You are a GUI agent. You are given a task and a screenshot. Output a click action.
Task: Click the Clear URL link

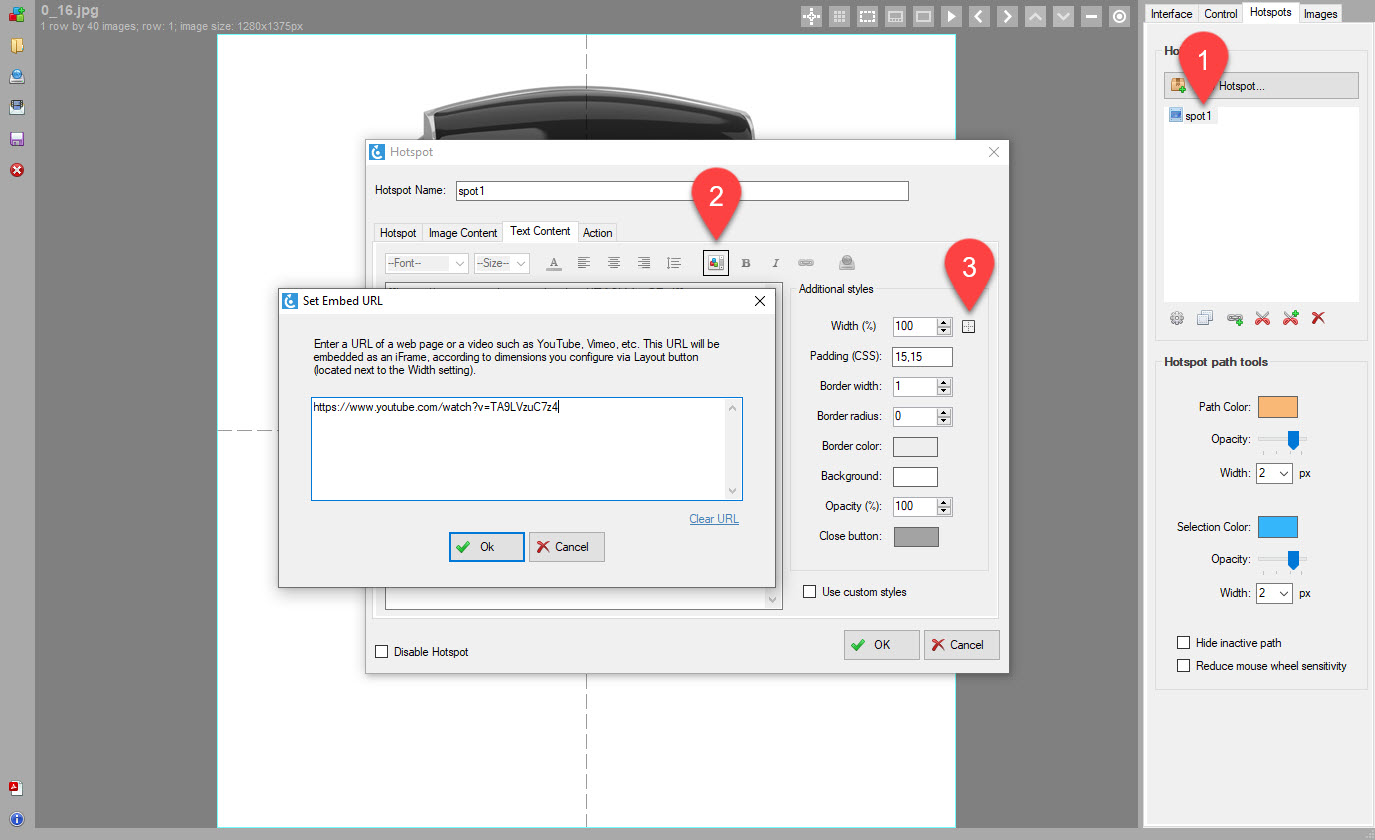tap(714, 519)
